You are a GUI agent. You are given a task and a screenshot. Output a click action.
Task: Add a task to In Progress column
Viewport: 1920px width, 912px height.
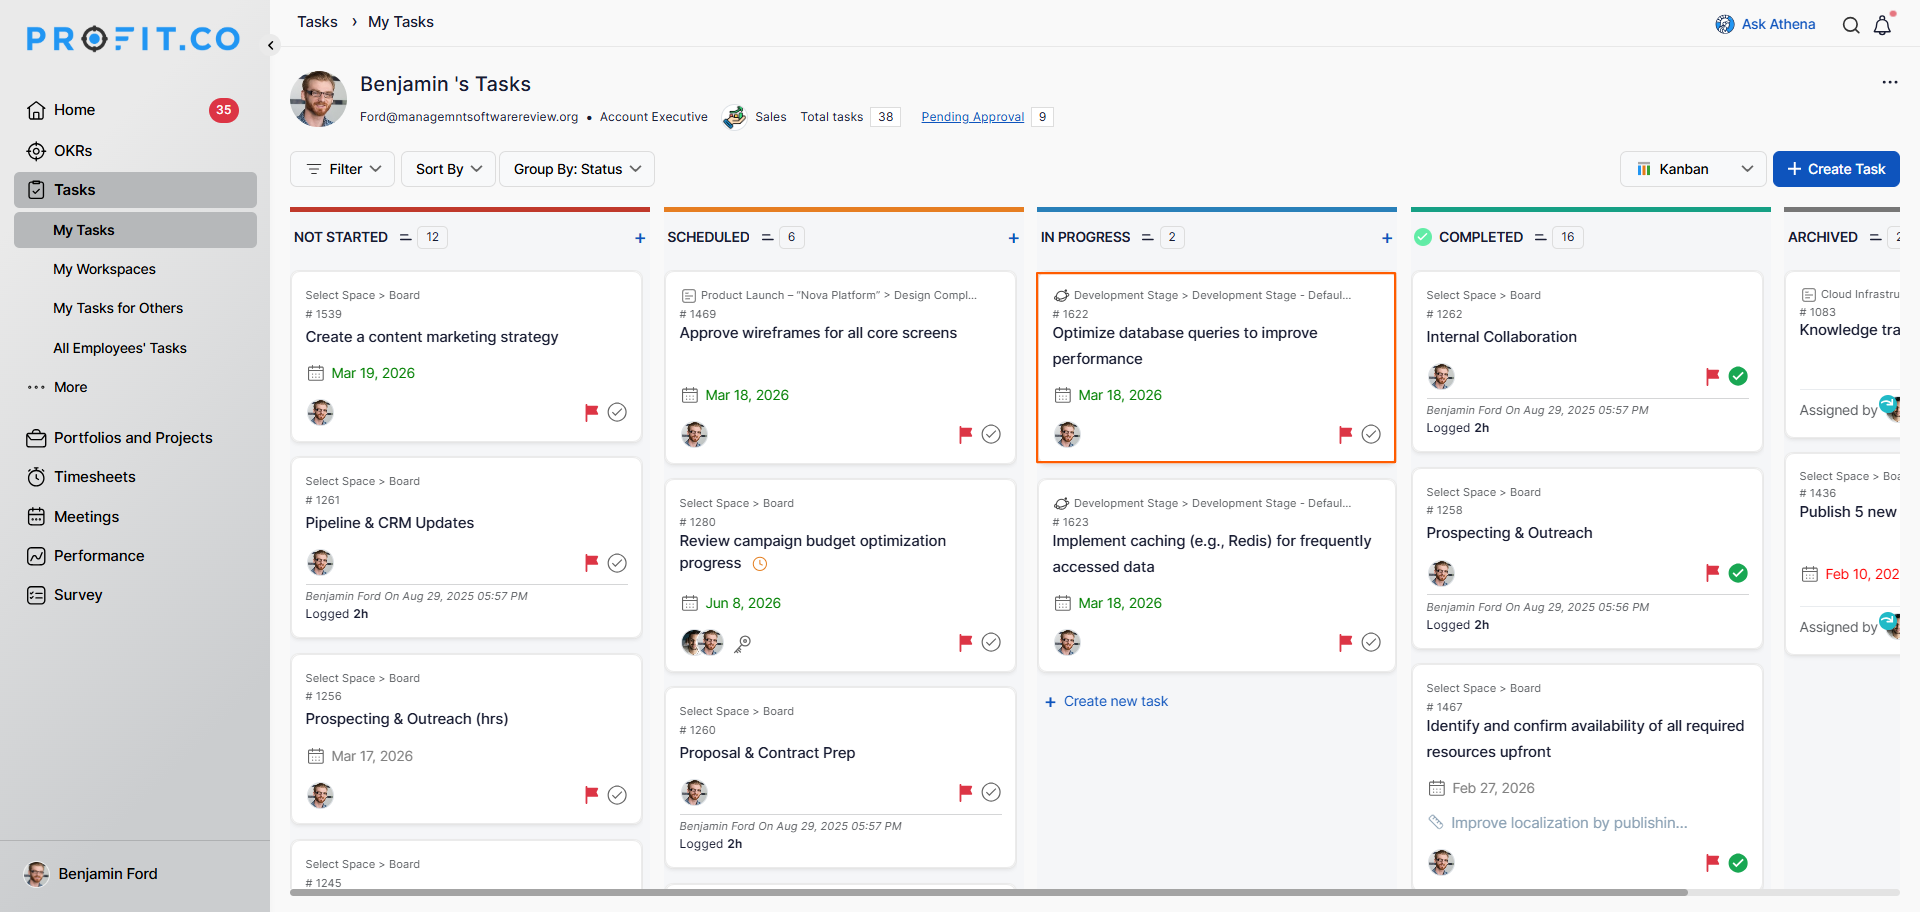tap(1387, 238)
